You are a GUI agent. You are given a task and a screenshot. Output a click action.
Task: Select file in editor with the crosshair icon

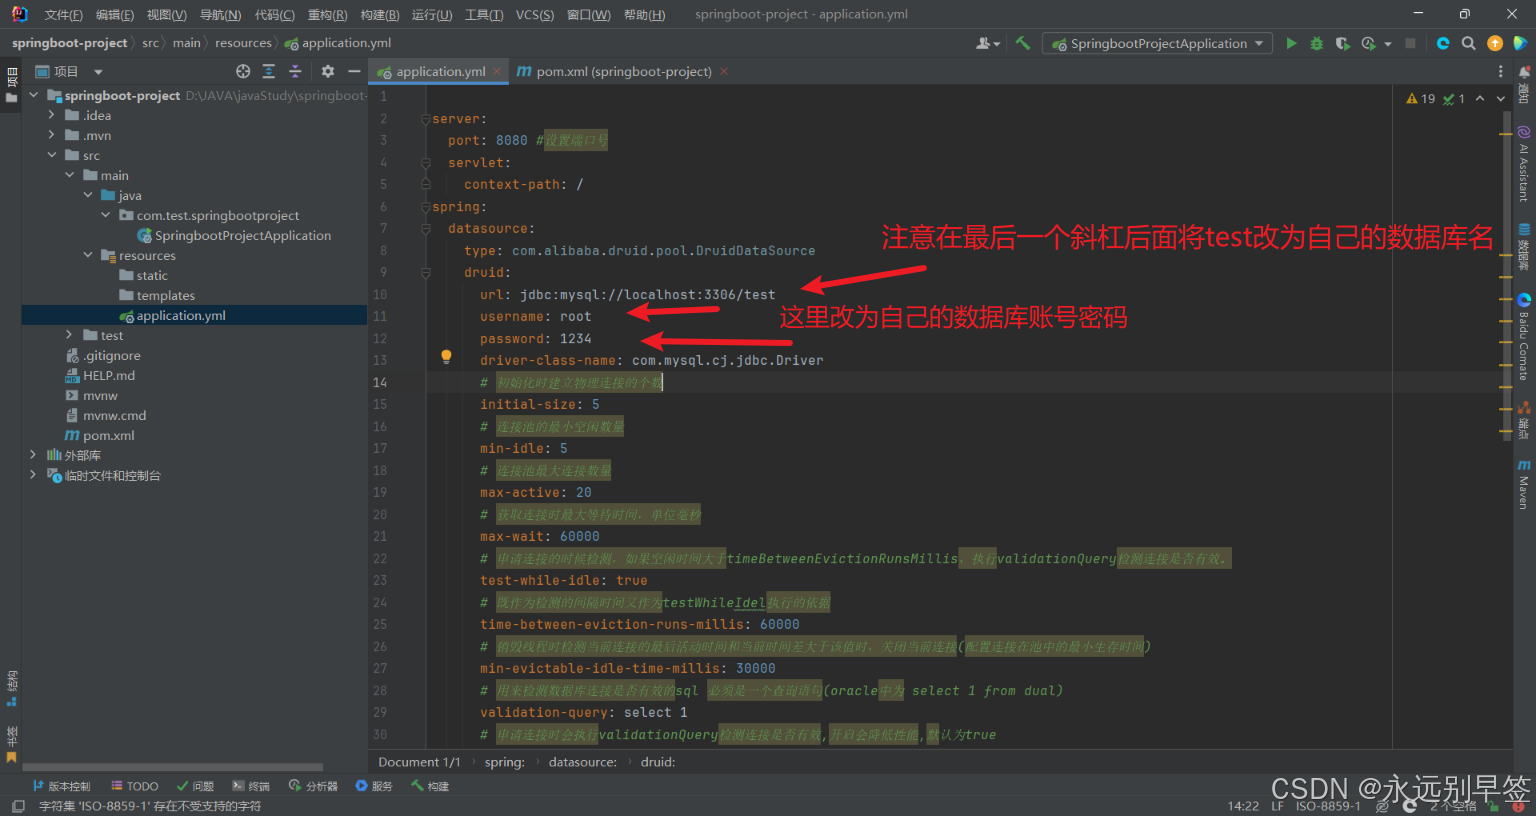(243, 71)
